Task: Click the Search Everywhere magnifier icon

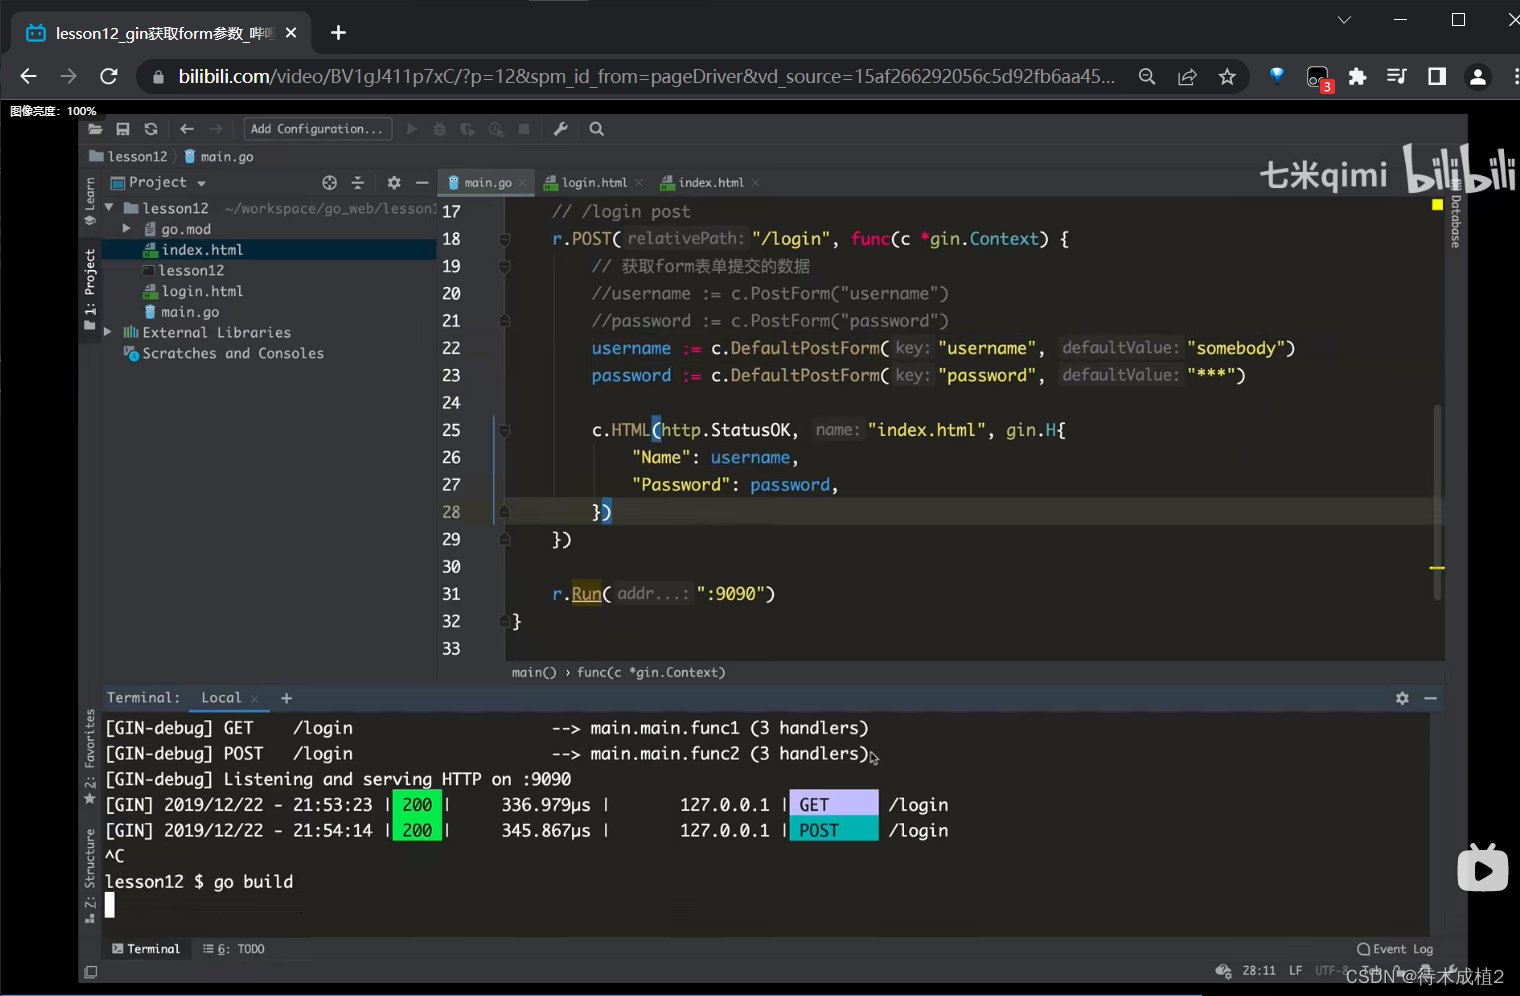Action: point(597,129)
